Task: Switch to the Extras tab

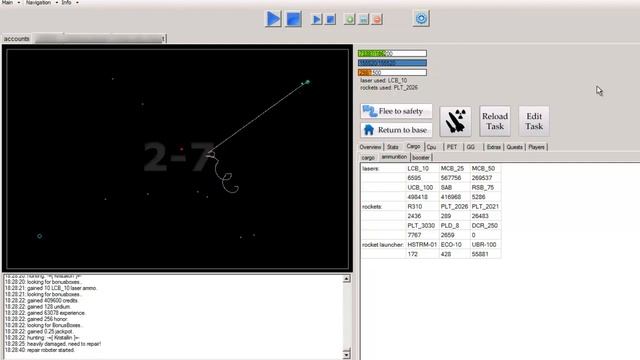Action: pos(493,147)
